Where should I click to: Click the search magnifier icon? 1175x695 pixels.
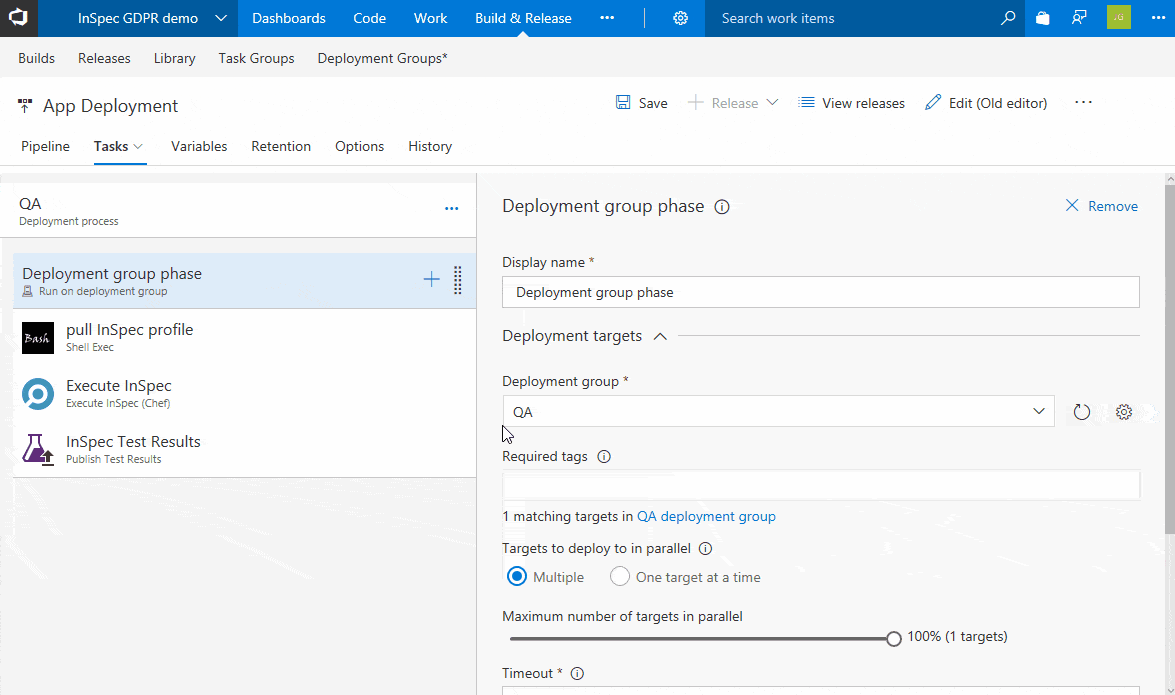point(1008,18)
